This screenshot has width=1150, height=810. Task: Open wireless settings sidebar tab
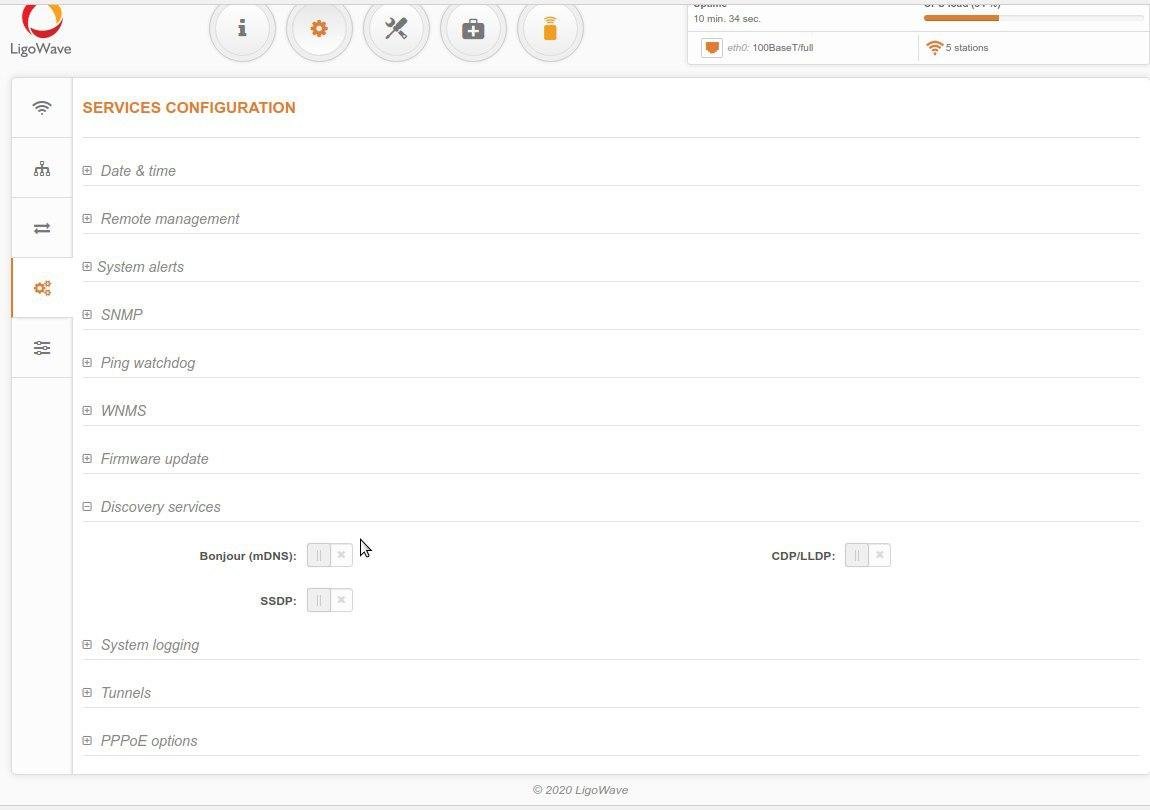(42, 108)
